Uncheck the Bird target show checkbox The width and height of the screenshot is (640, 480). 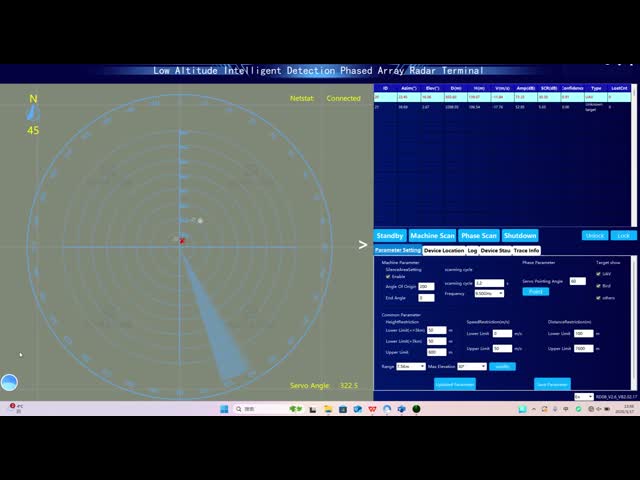pos(598,285)
